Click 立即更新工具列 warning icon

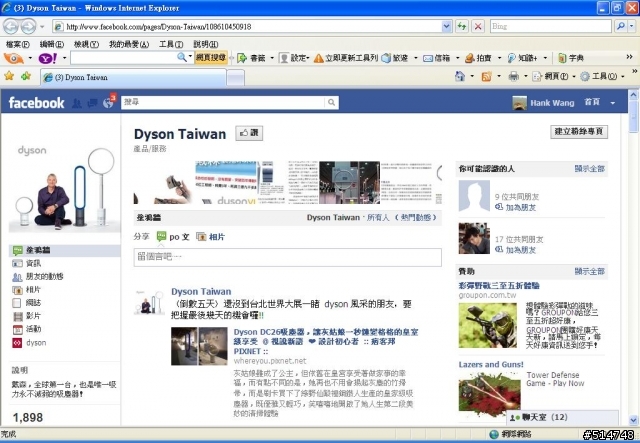click(x=318, y=58)
